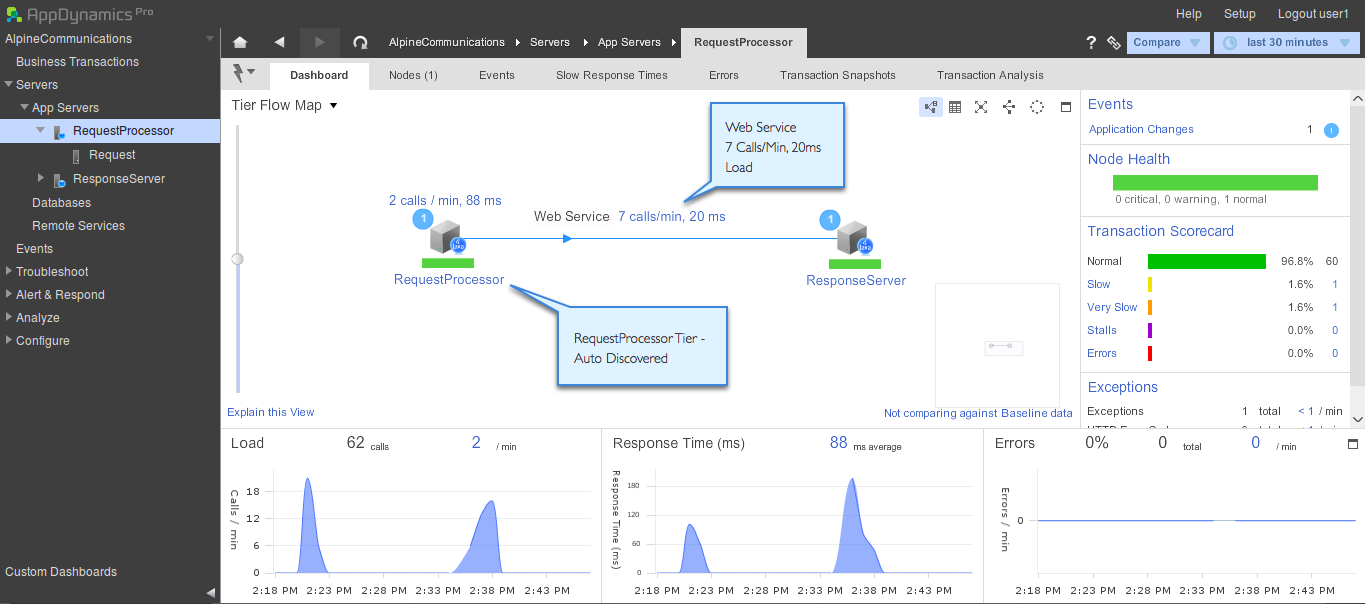Open the Help menu

pos(1189,14)
